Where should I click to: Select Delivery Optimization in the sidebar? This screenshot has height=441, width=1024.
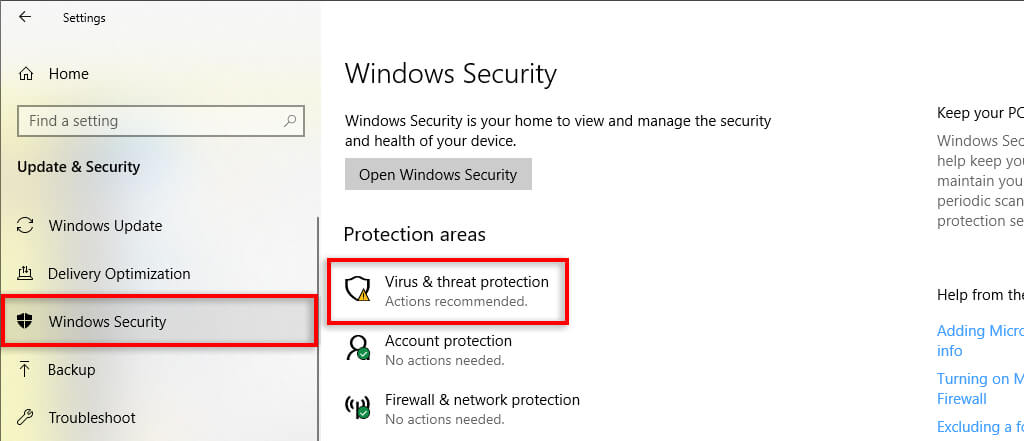[118, 274]
